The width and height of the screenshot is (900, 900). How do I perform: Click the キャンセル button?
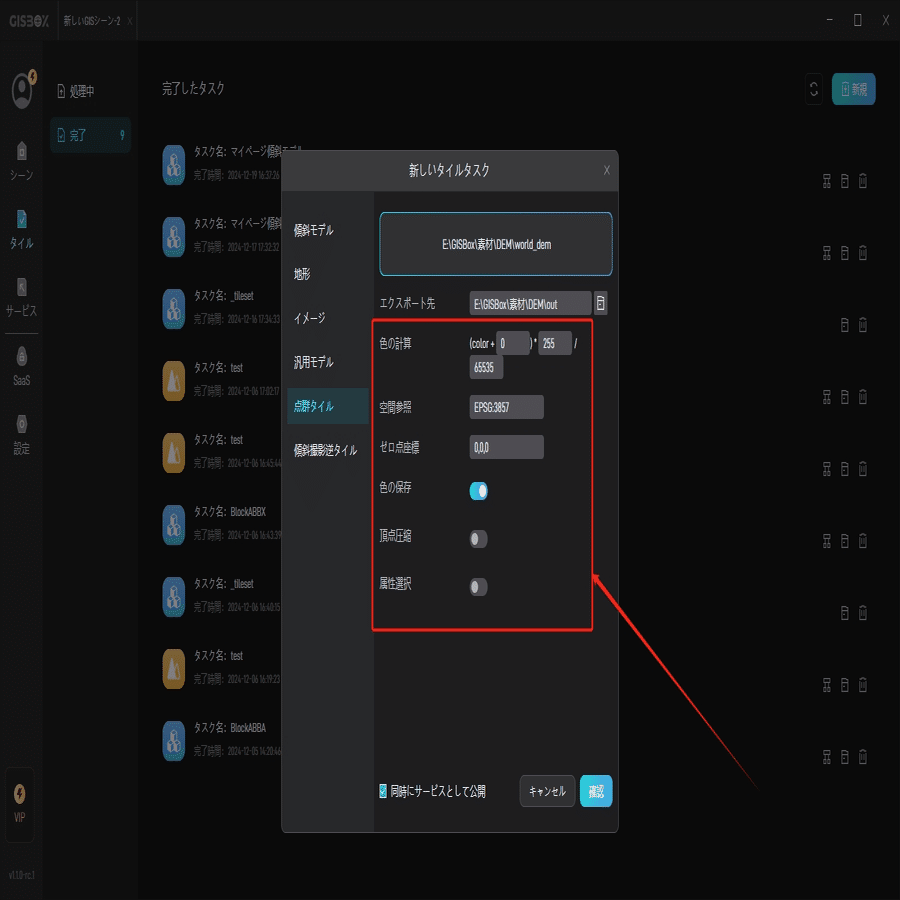click(546, 790)
